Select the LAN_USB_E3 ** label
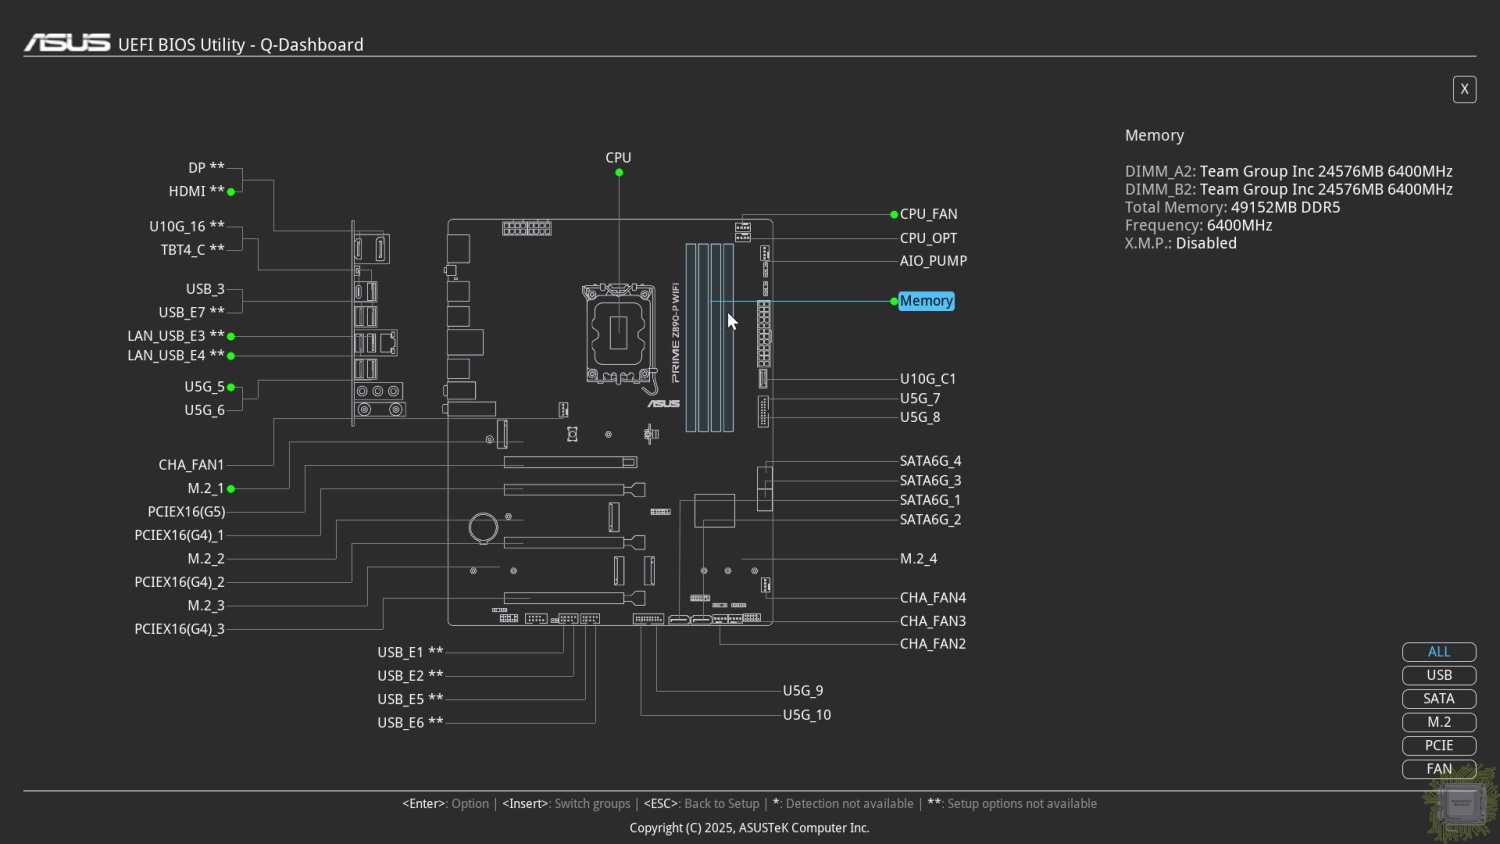 point(176,336)
